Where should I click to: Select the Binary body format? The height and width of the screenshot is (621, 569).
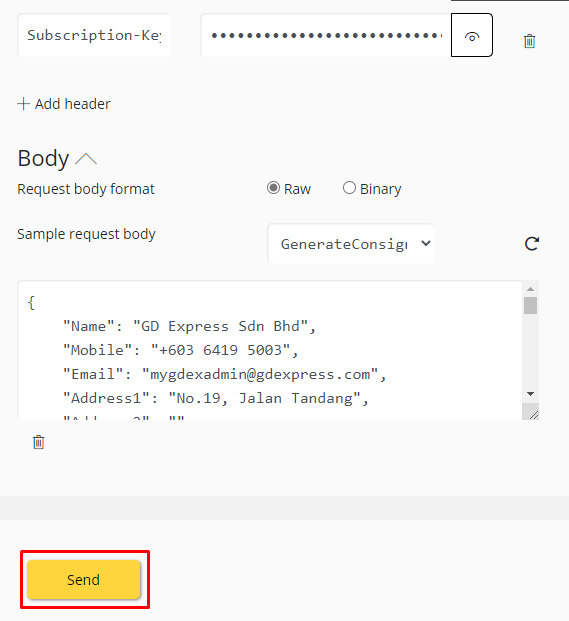pyautogui.click(x=349, y=188)
